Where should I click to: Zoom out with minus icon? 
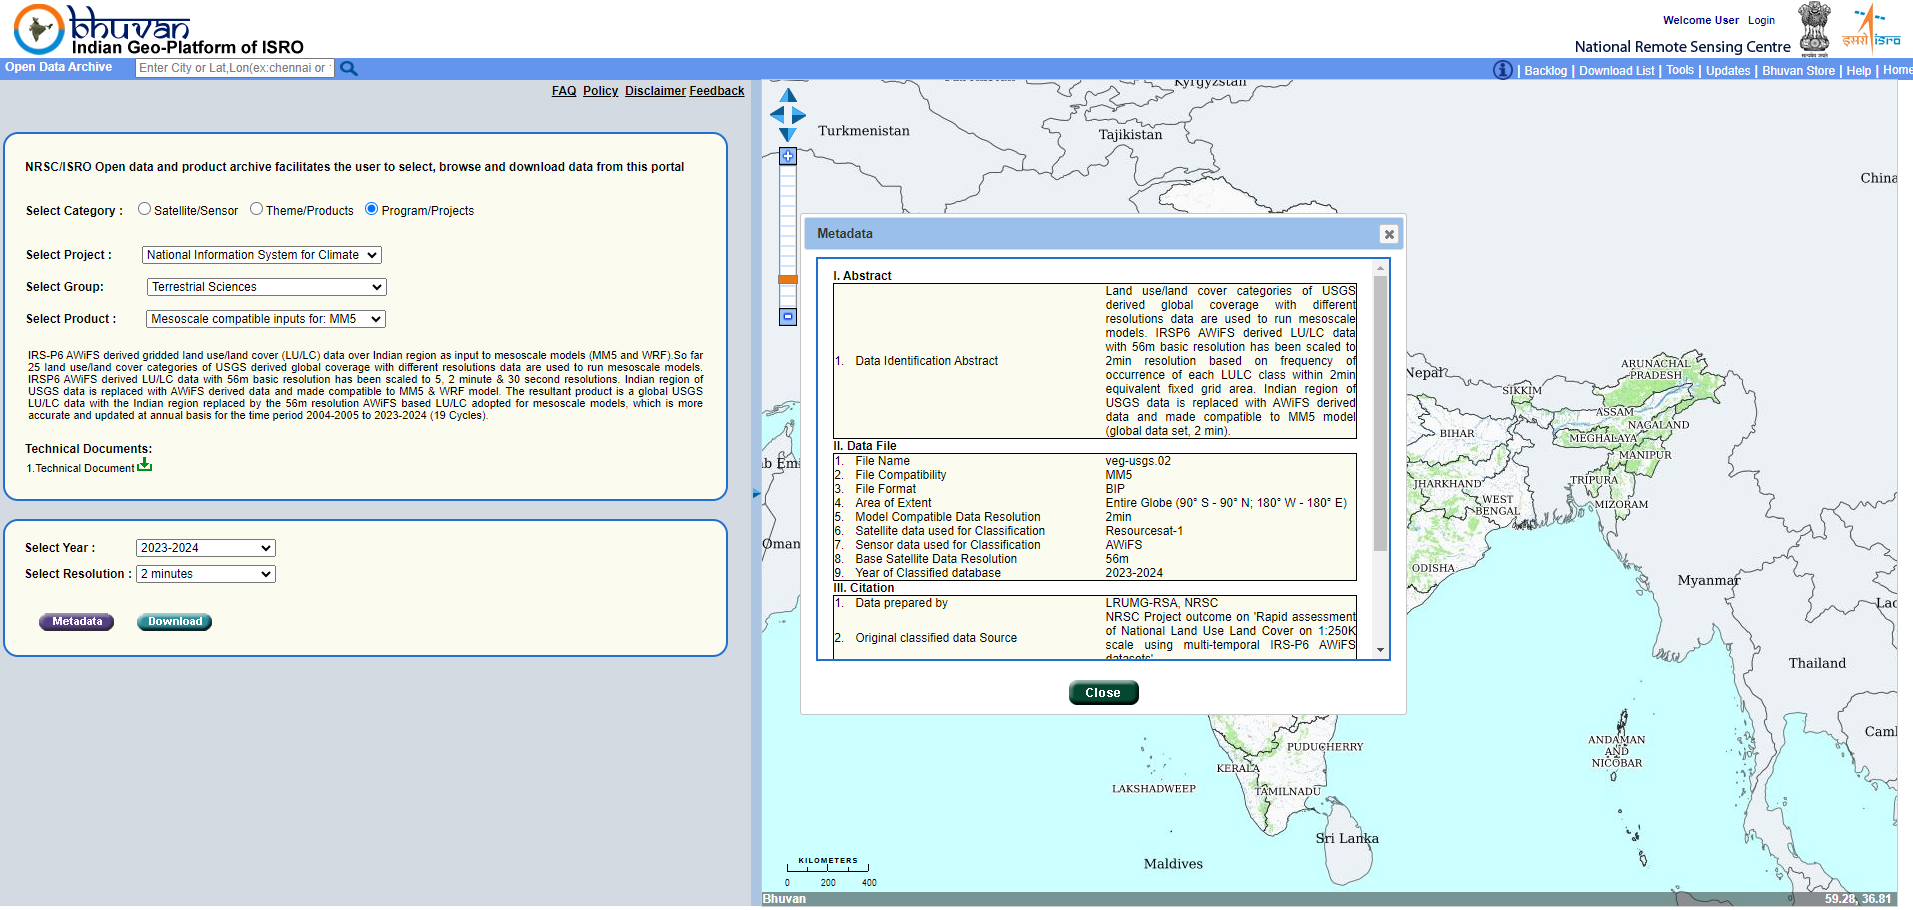coord(788,317)
